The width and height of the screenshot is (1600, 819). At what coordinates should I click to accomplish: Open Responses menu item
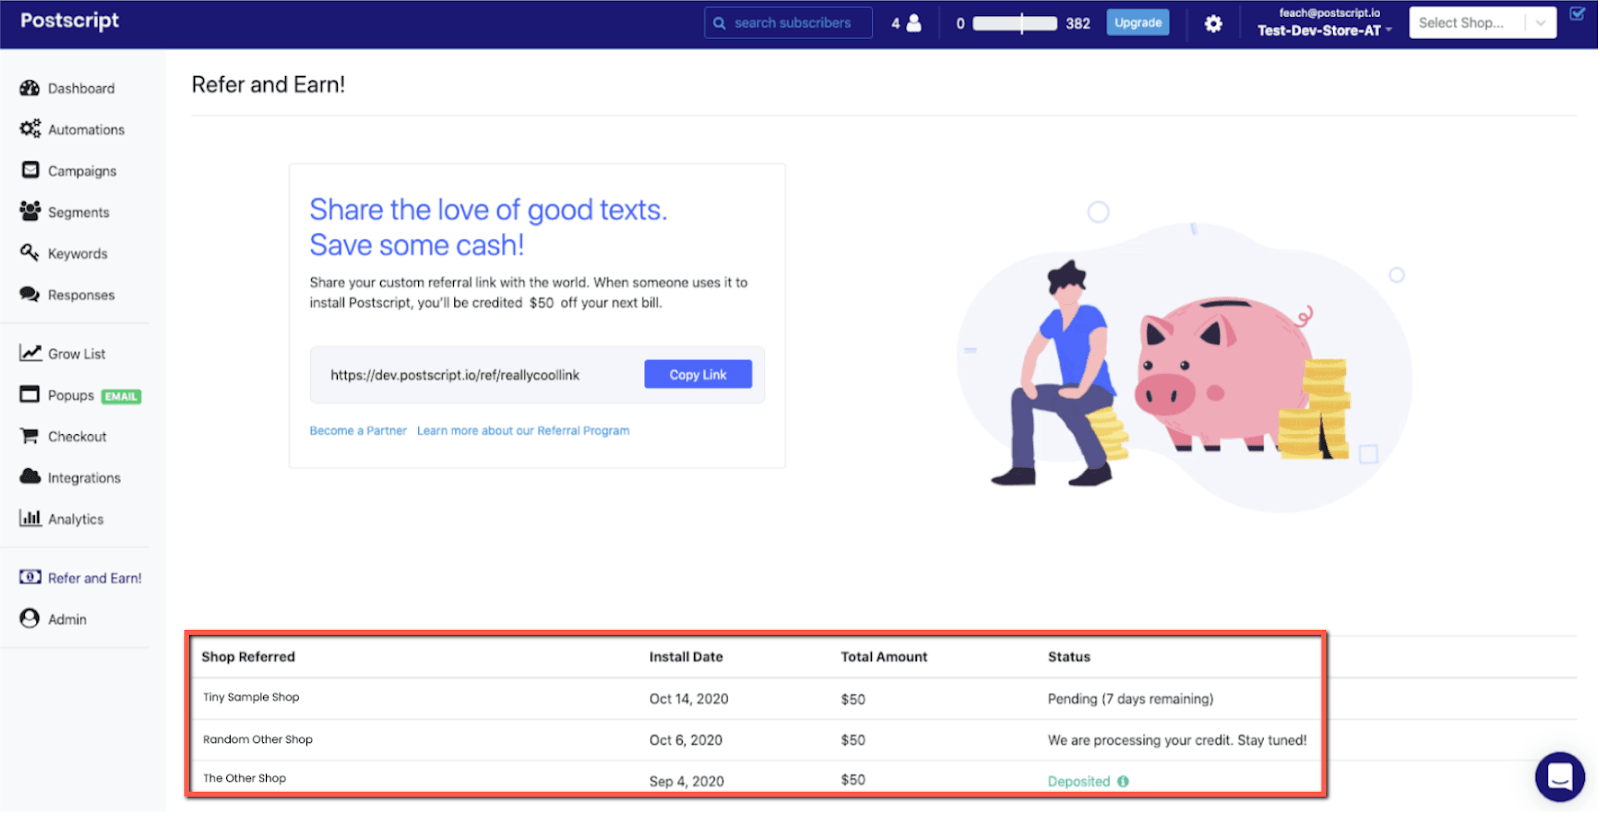point(81,295)
